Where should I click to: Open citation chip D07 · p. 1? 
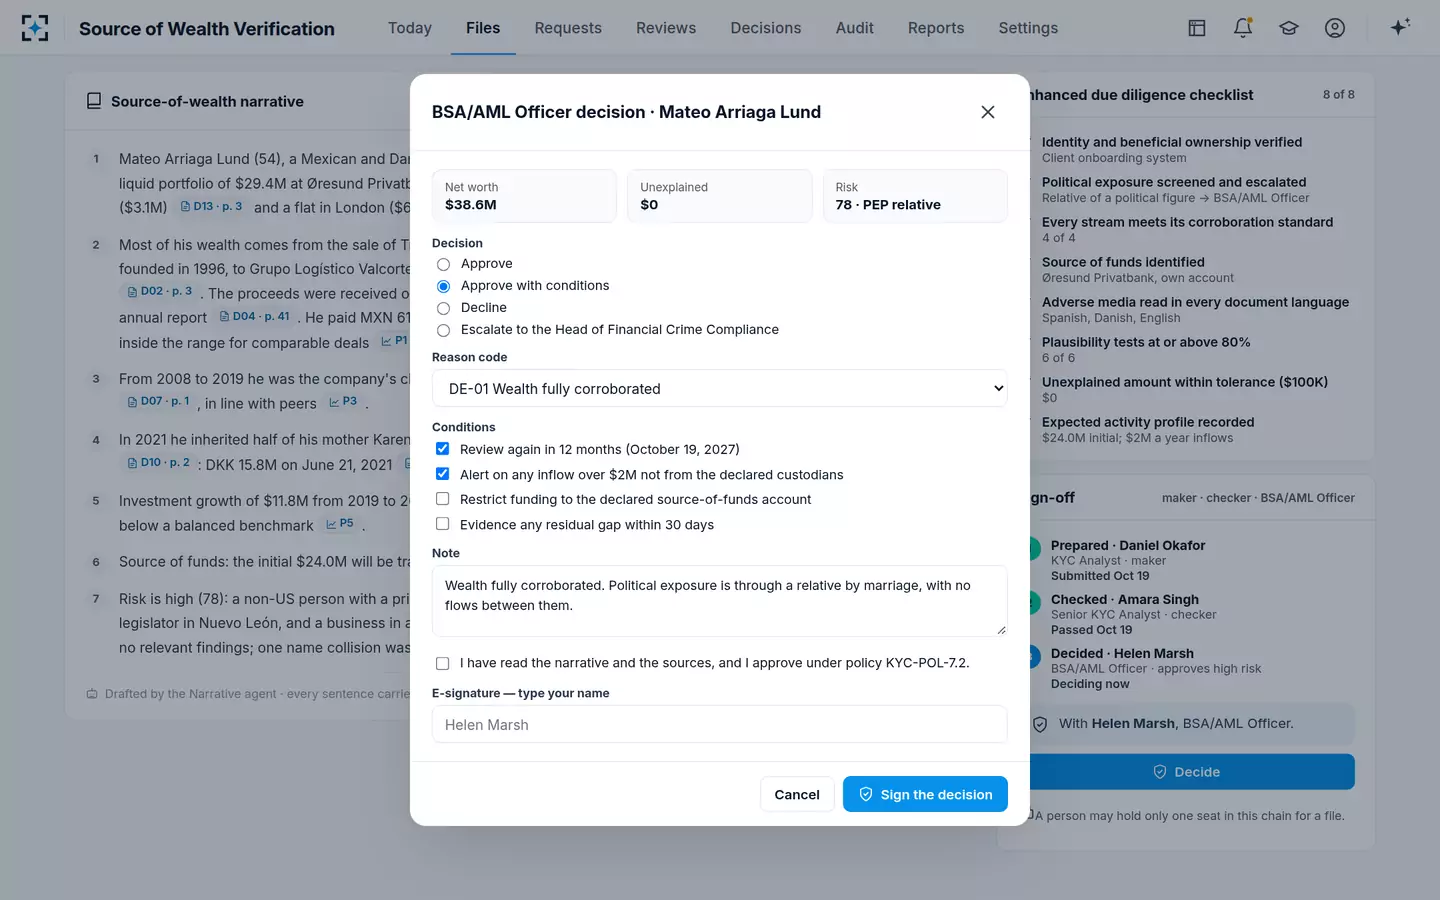tap(158, 402)
